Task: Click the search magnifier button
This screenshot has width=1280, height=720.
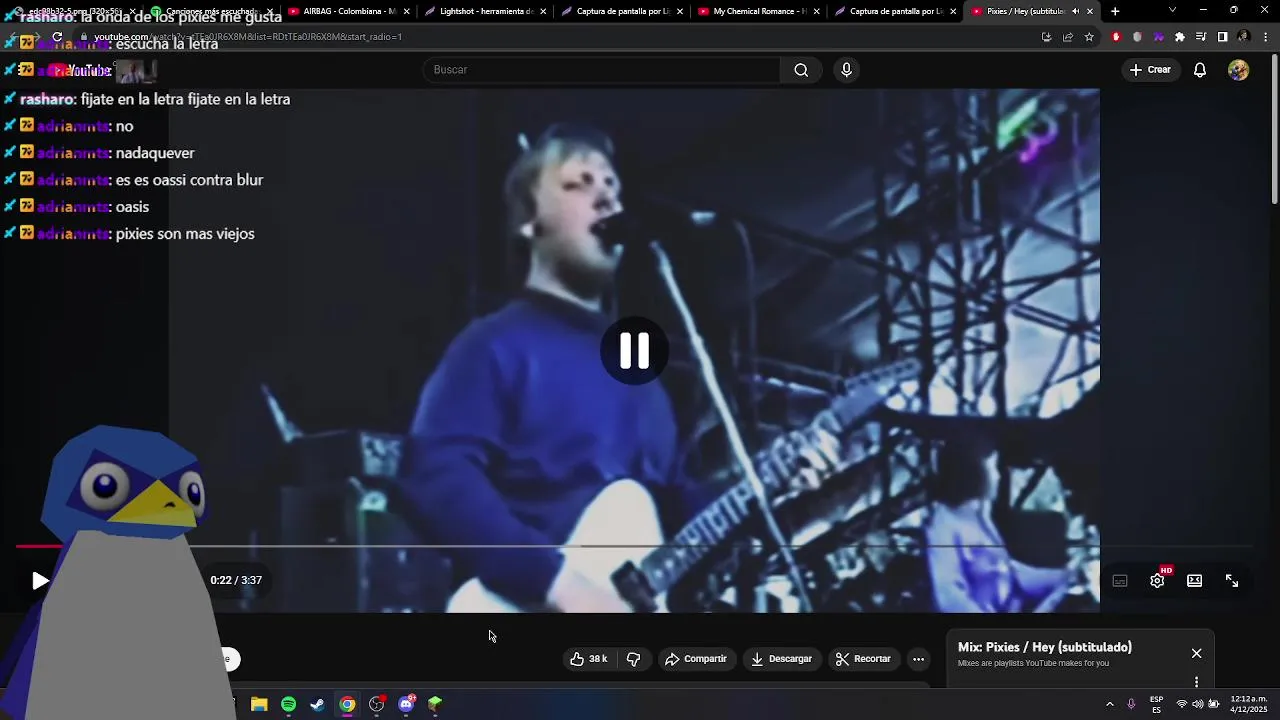Action: tap(801, 70)
